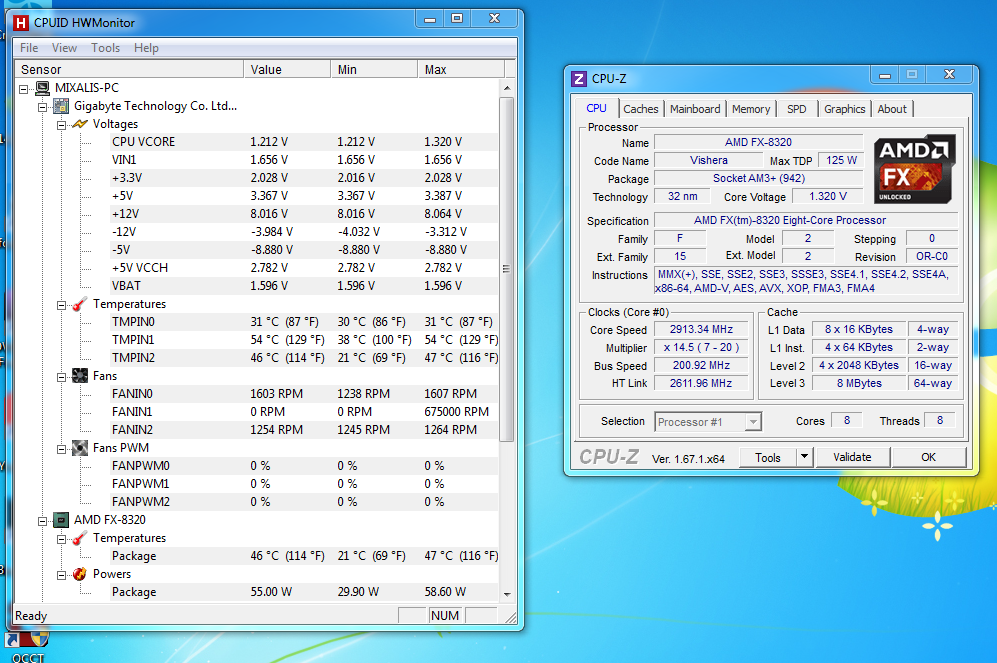Switch to the Caches tab
Image resolution: width=997 pixels, height=663 pixels.
pyautogui.click(x=641, y=109)
